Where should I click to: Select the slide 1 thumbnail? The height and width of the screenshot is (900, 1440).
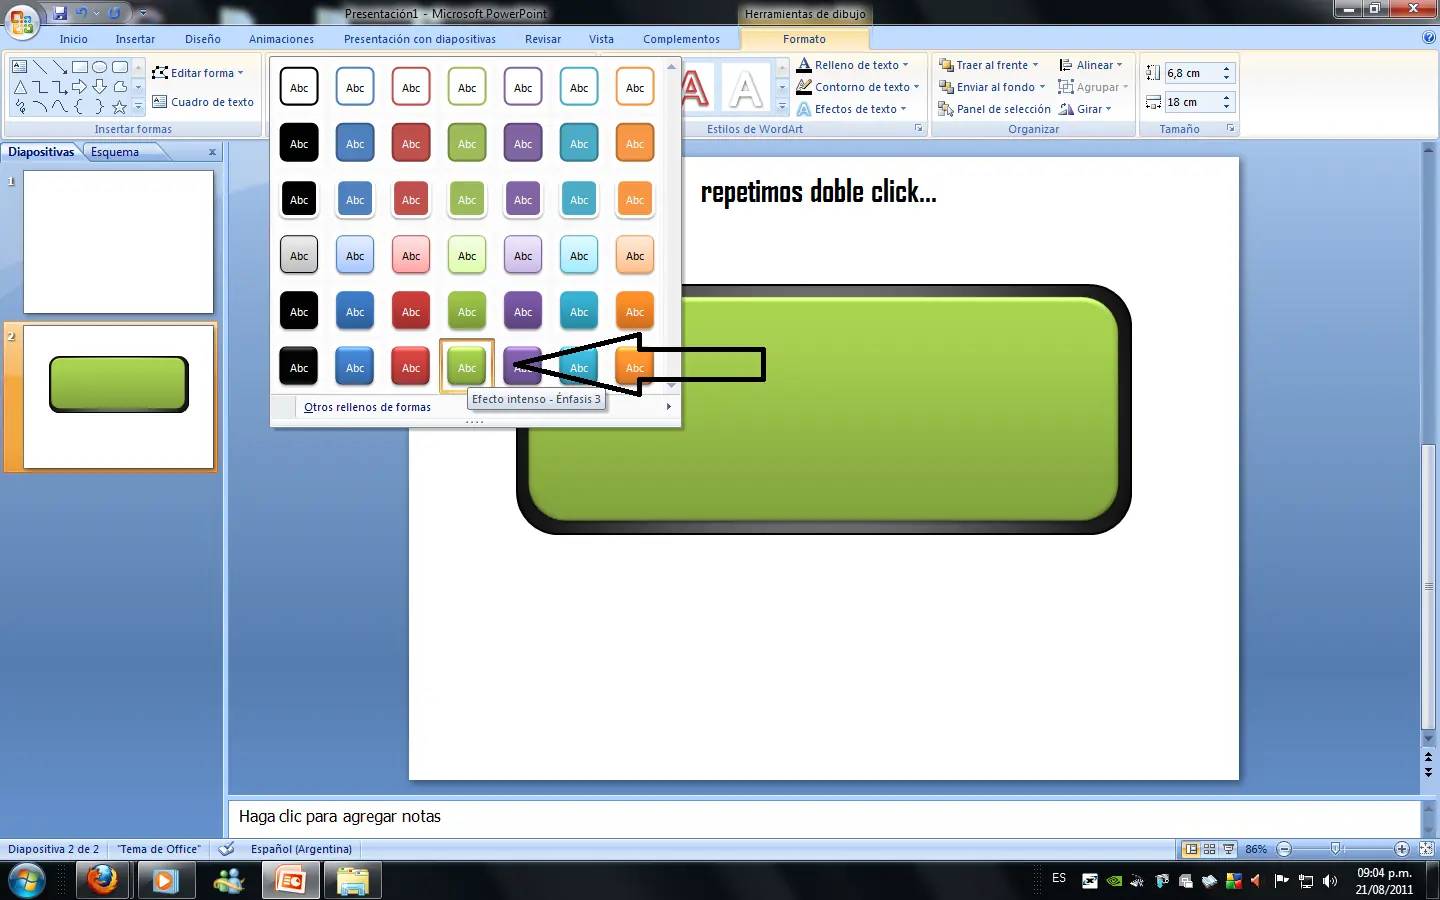pyautogui.click(x=118, y=242)
